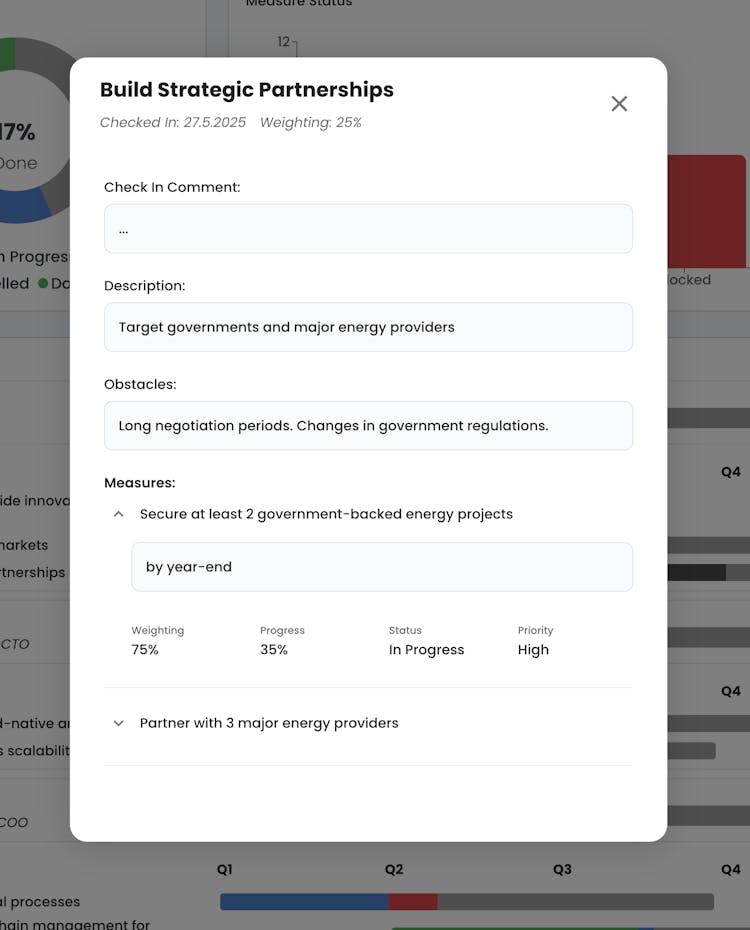Click the 'by year-end' measure detail field
This screenshot has width=750, height=930.
(x=381, y=567)
